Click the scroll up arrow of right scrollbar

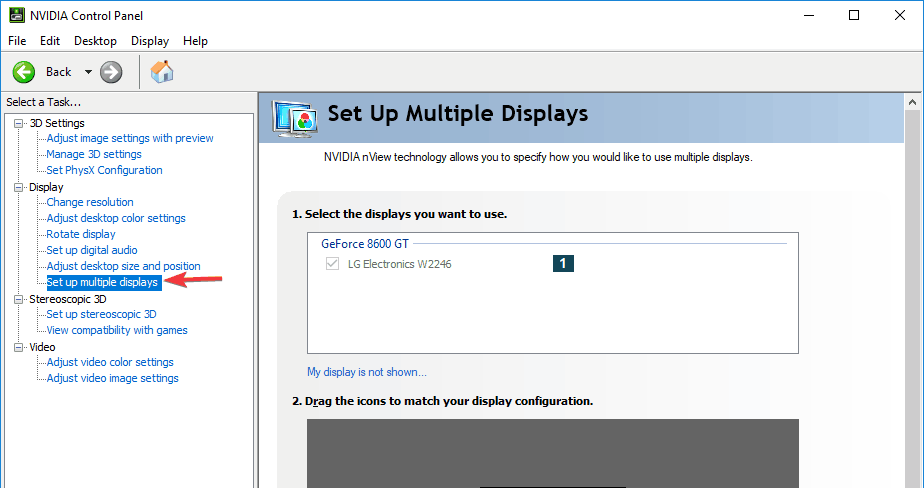913,101
